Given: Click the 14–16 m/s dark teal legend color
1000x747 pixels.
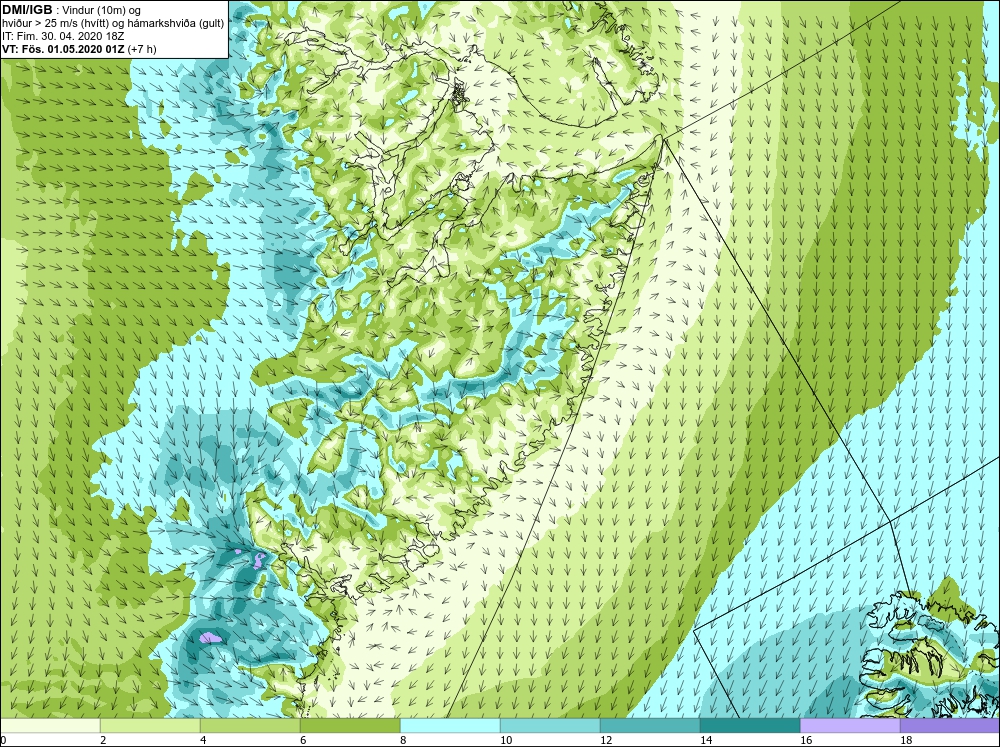Looking at the screenshot, I should pos(750,726).
